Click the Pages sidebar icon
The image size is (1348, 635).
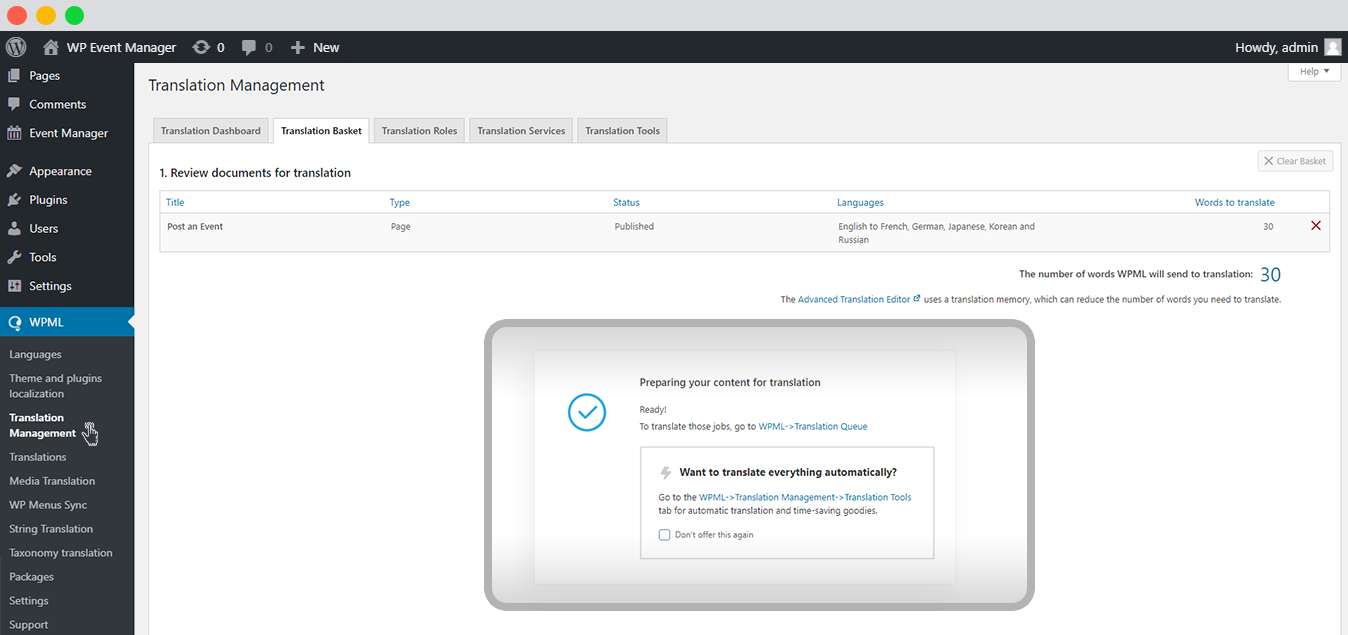(x=14, y=75)
